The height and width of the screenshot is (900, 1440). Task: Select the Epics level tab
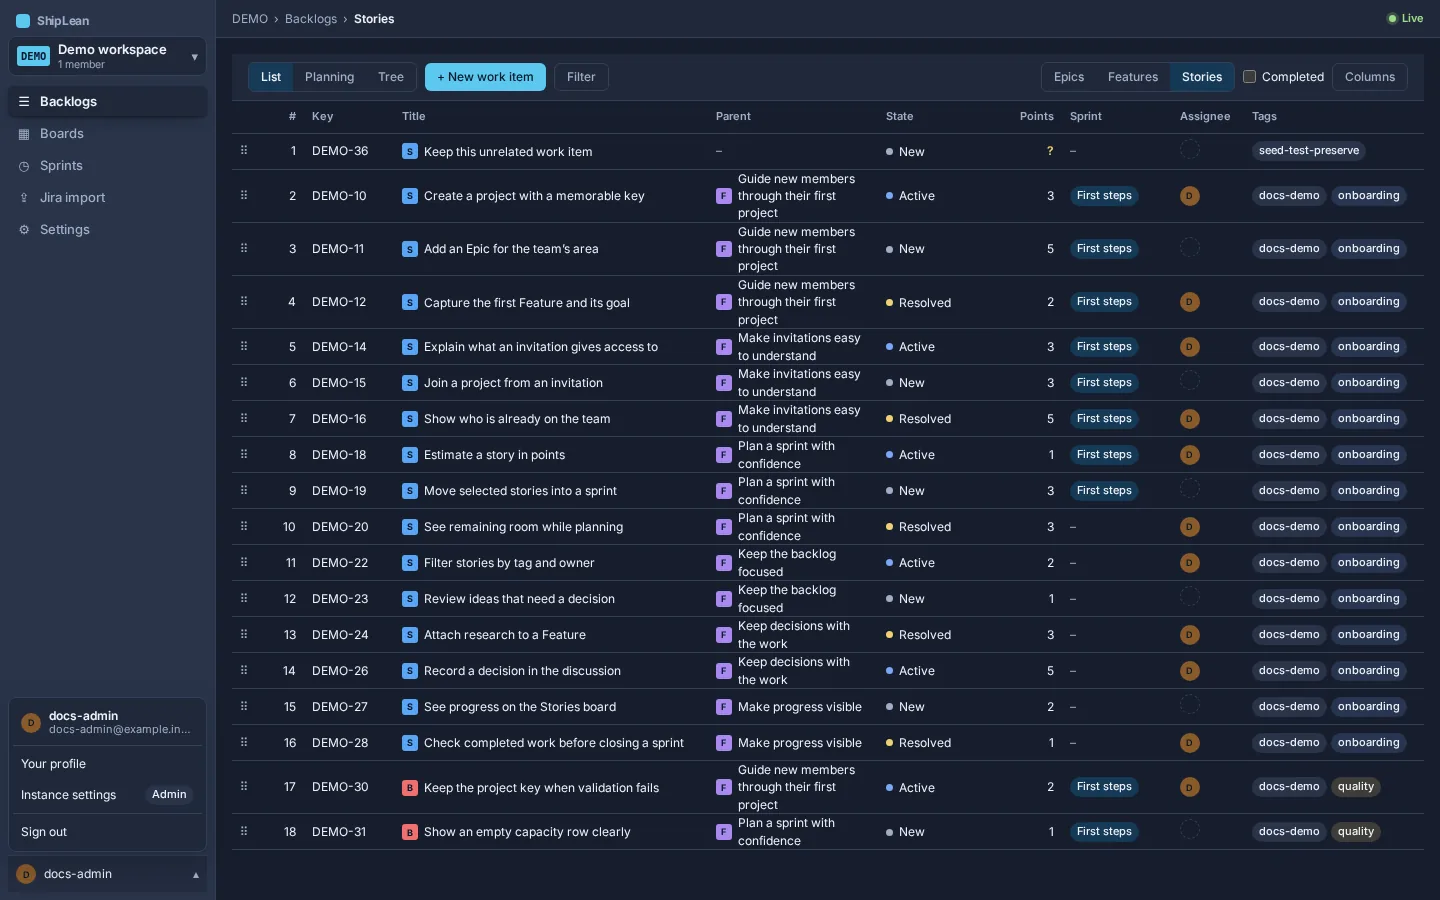[x=1069, y=77]
